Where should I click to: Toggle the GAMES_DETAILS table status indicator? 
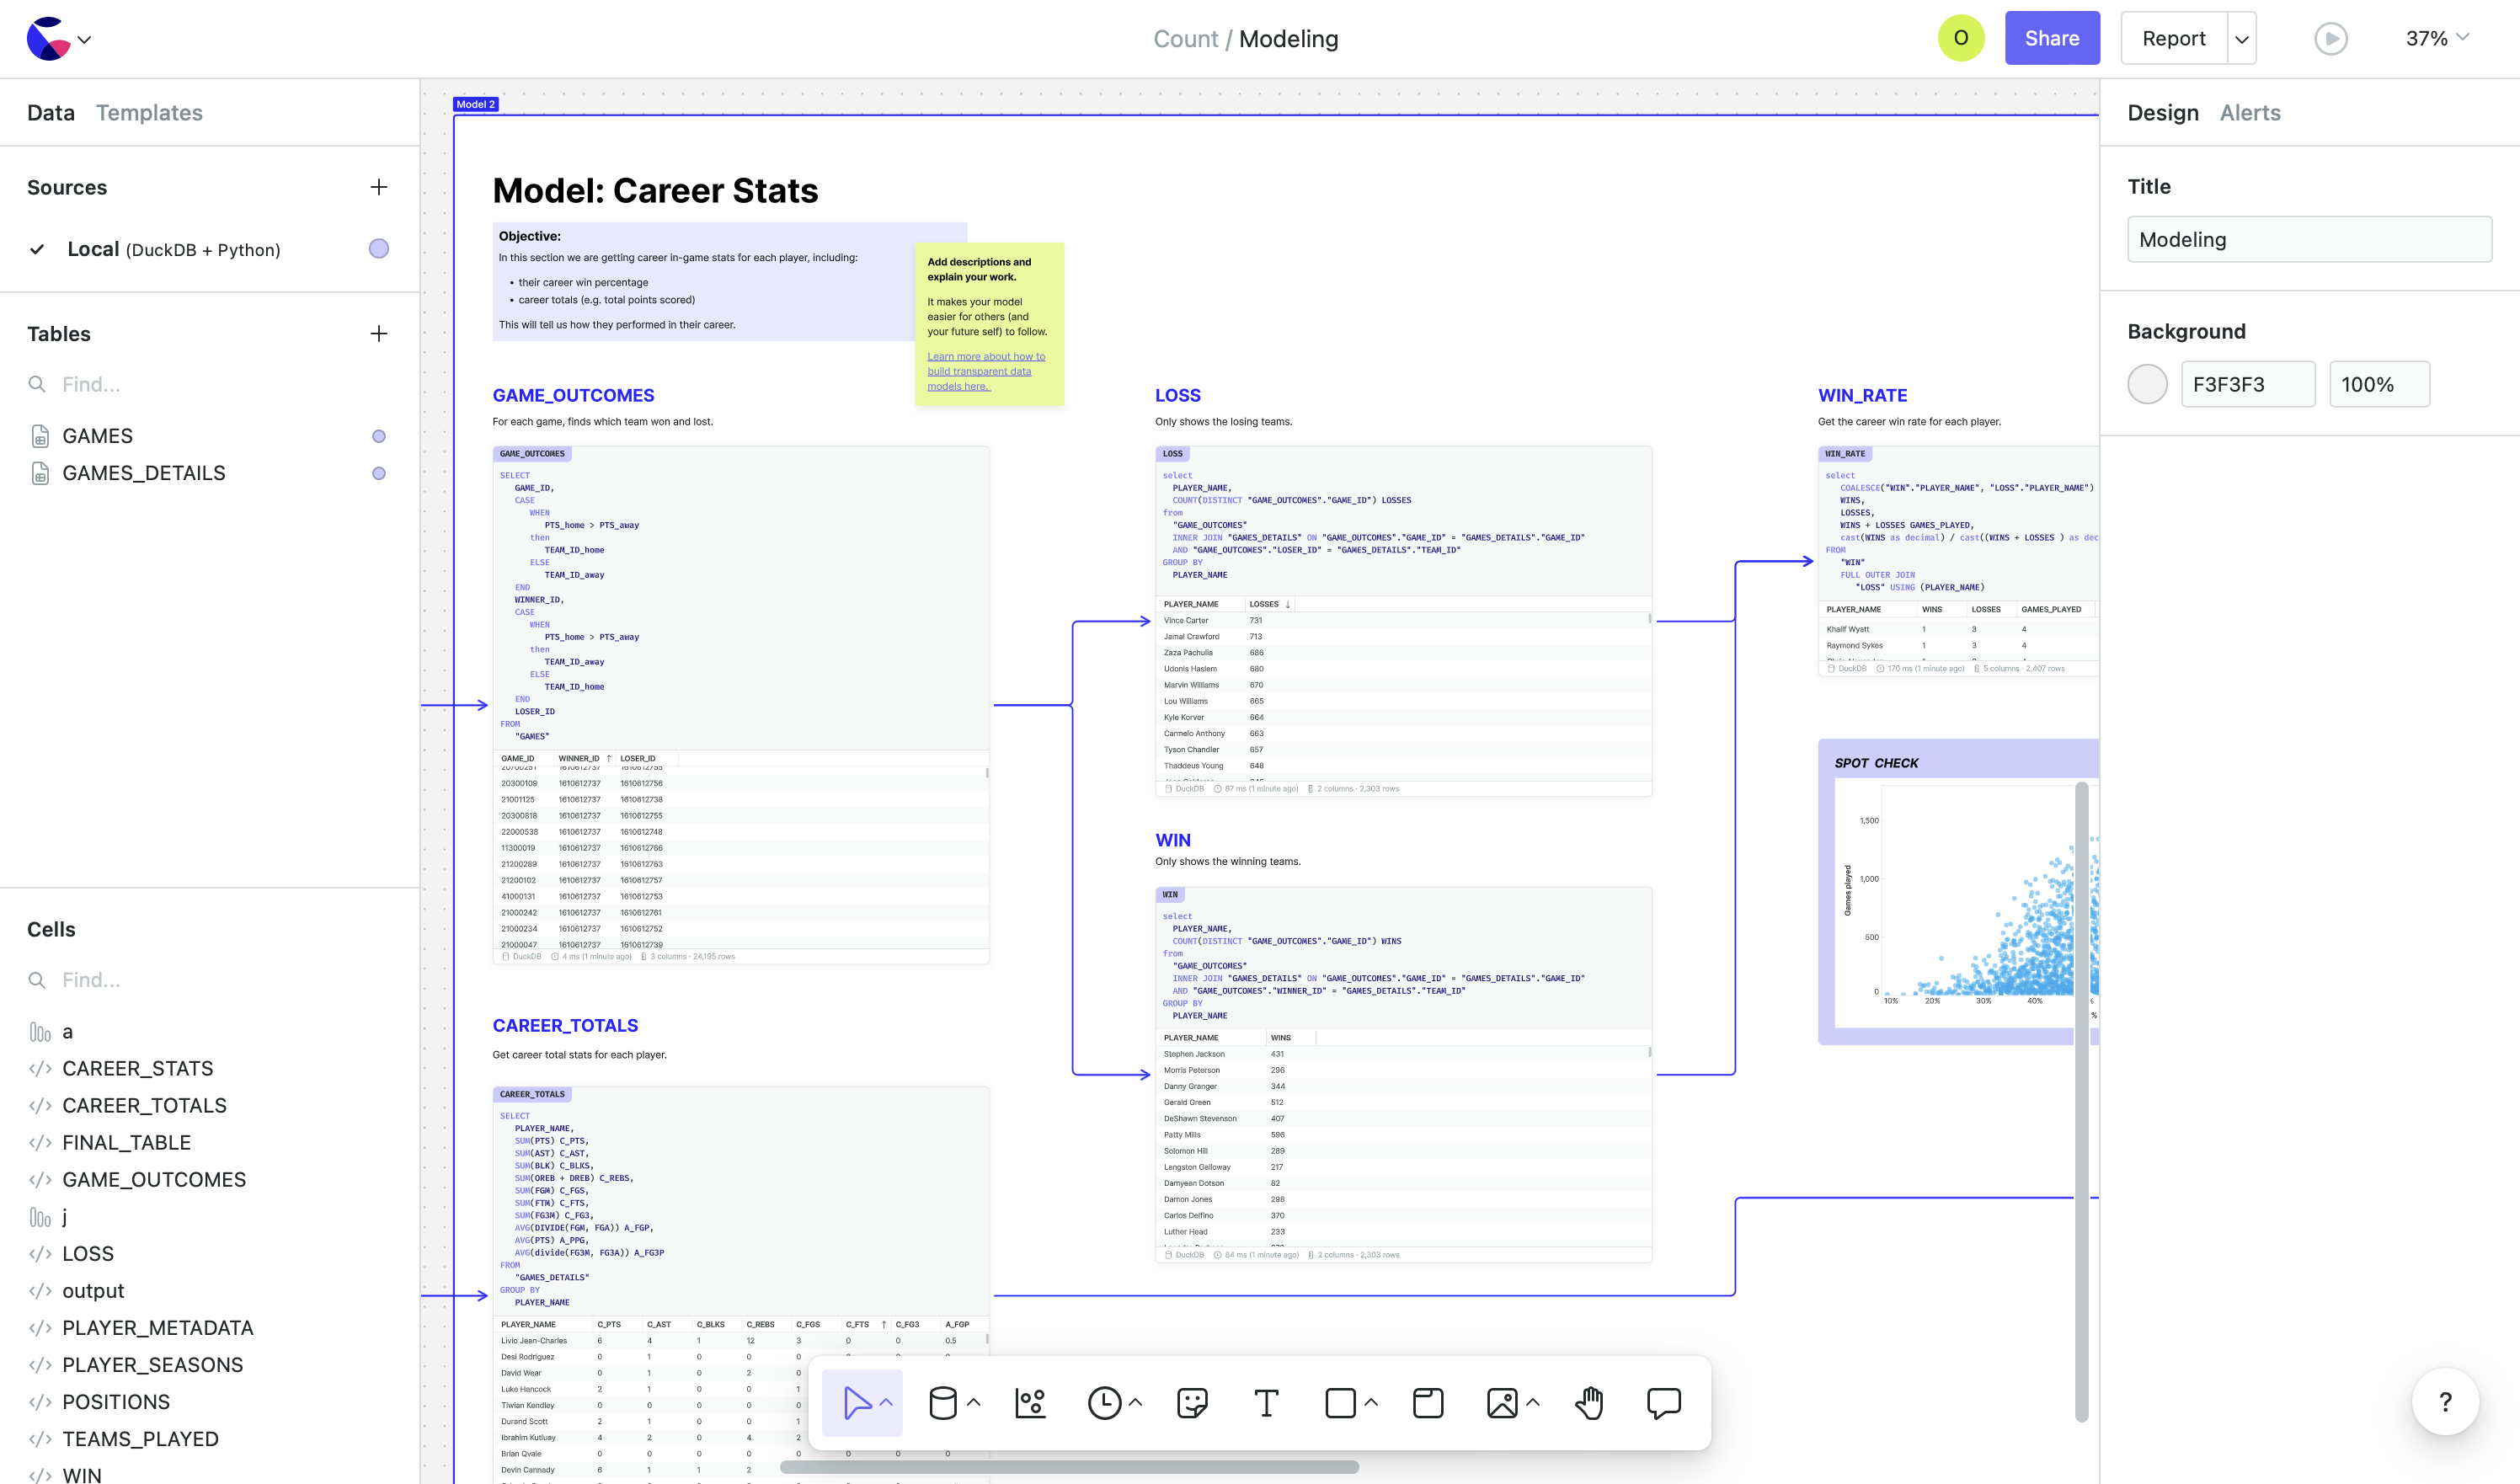point(378,473)
